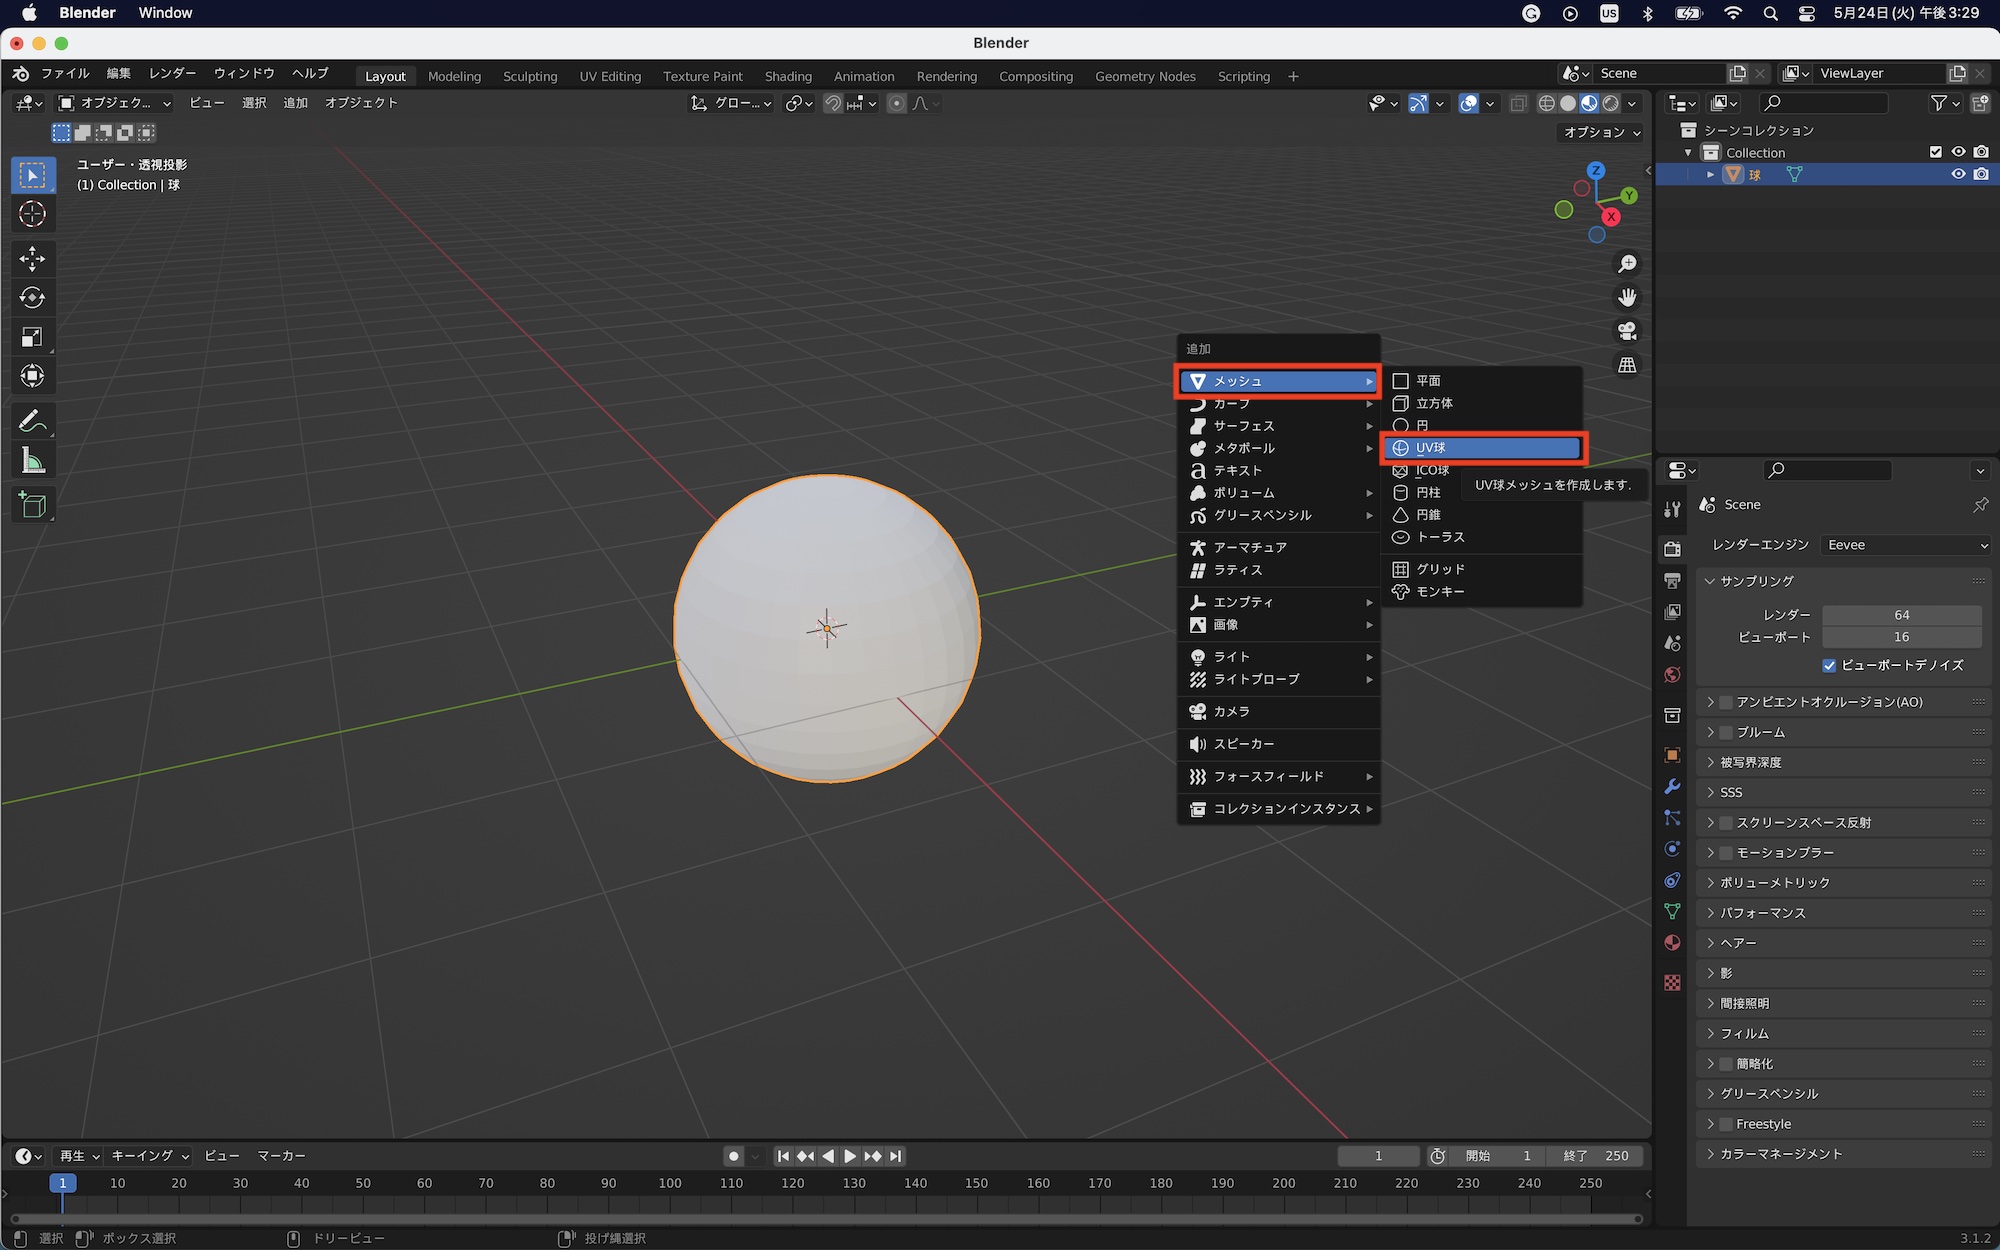This screenshot has width=2000, height=1250.
Task: Toggle ビューポートデノイズ checkbox
Action: pyautogui.click(x=1829, y=665)
